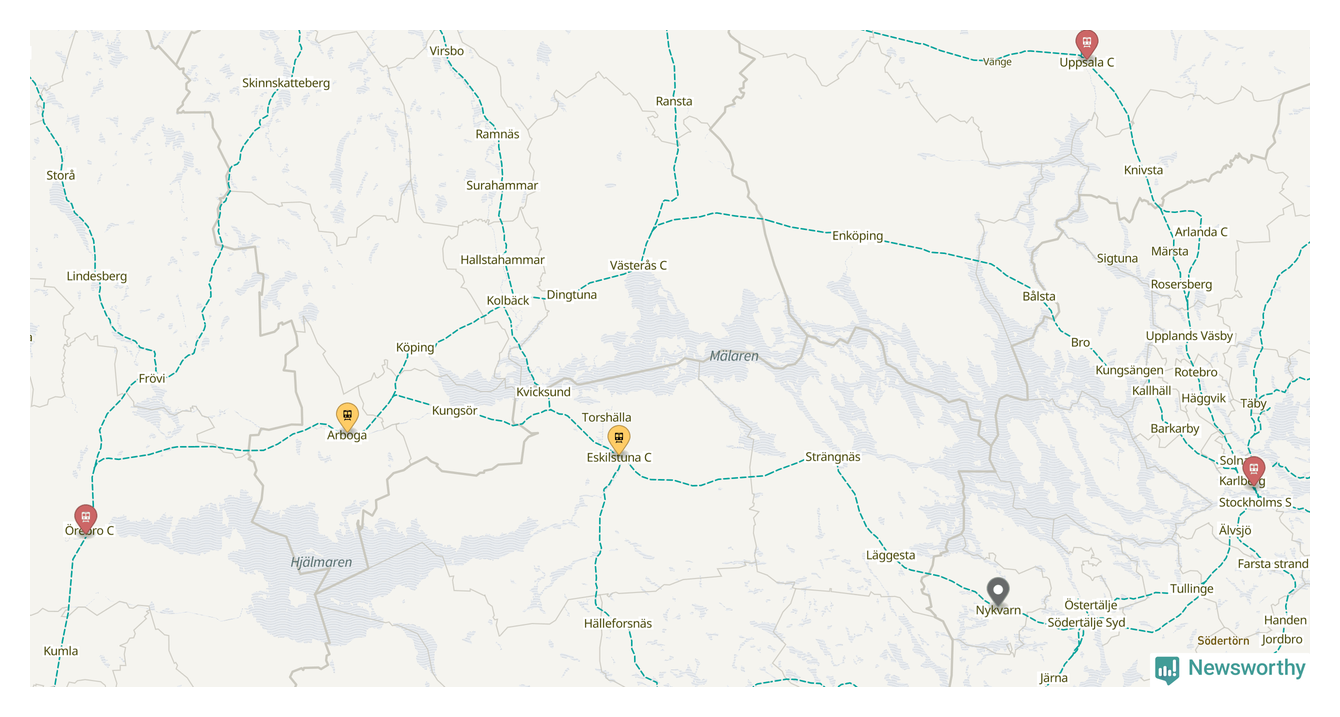This screenshot has height=717, width=1340.
Task: Click the Arlanda C station label
Action: coord(1201,232)
